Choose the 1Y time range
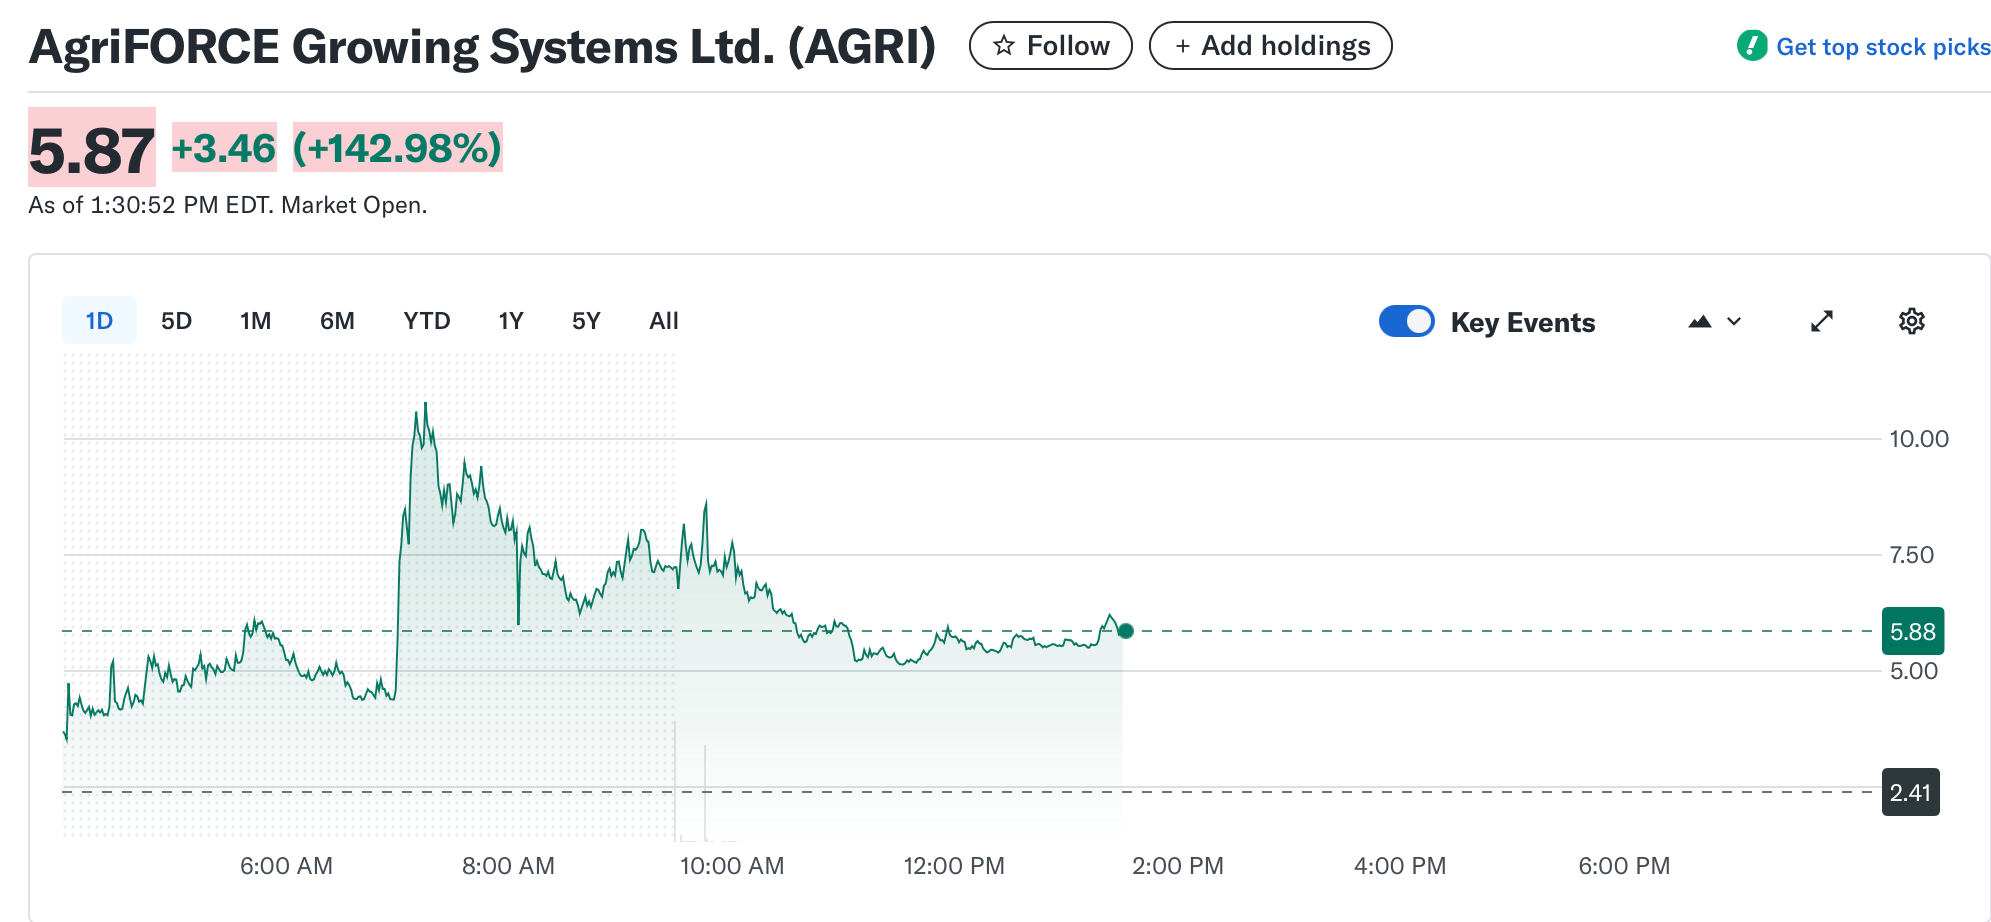 (510, 321)
